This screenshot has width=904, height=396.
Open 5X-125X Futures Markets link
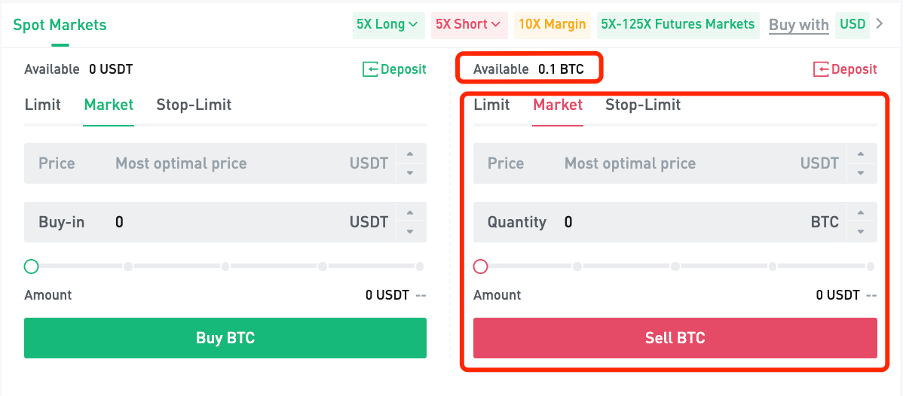pyautogui.click(x=678, y=25)
